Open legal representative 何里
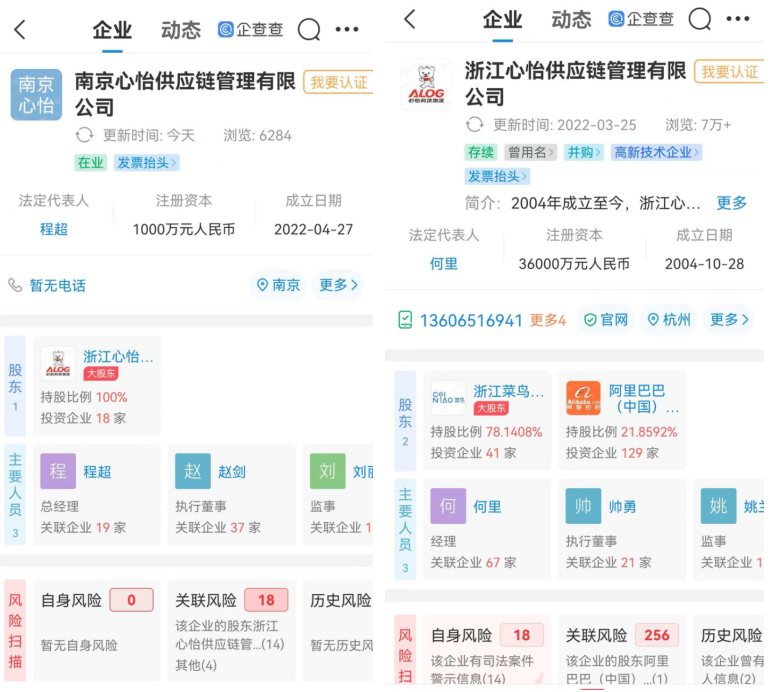 444,264
